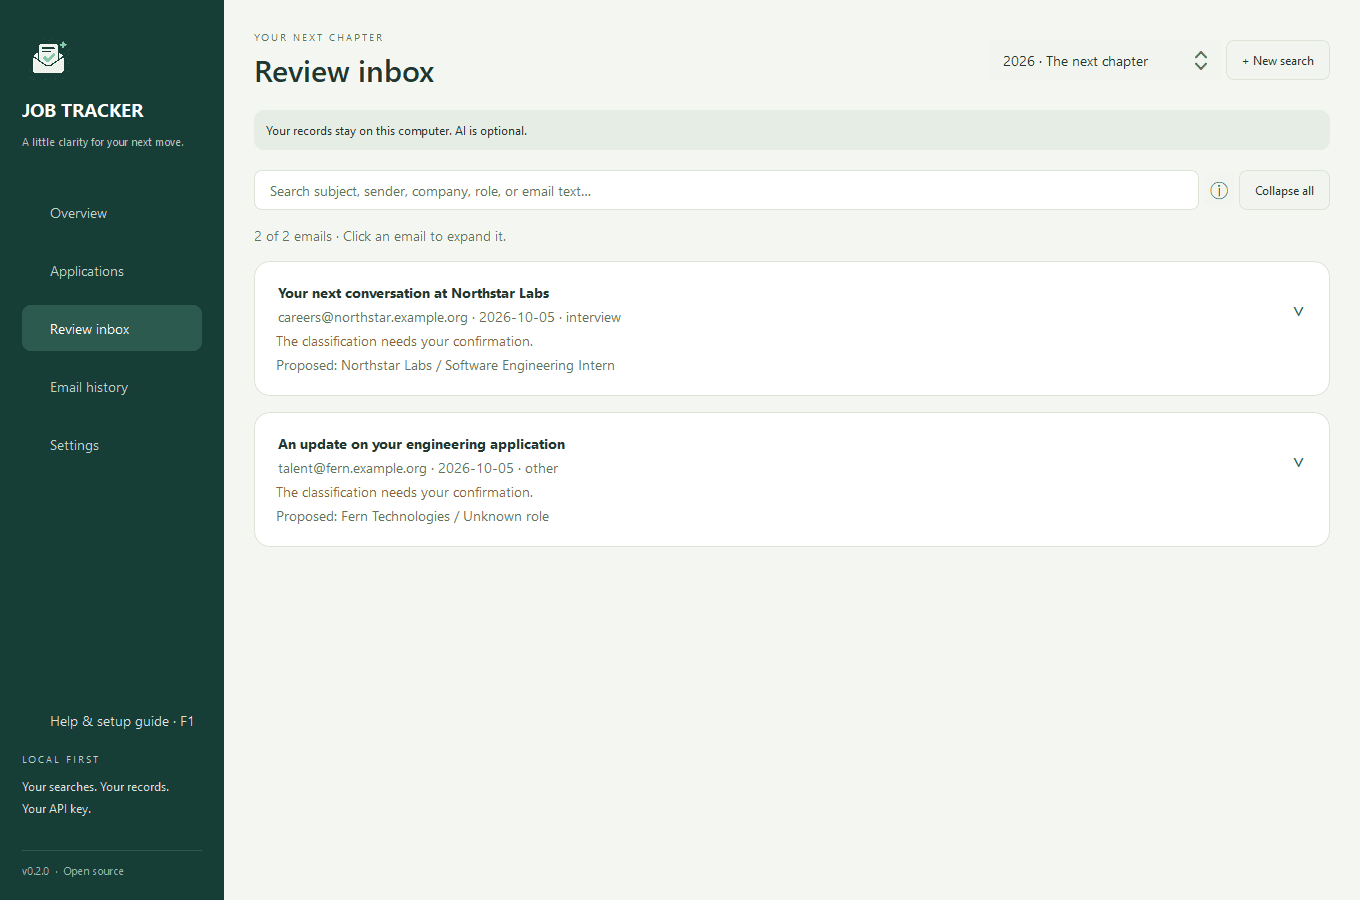This screenshot has height=900, width=1360.
Task: Open Applications in the sidebar
Action: [x=112, y=271]
